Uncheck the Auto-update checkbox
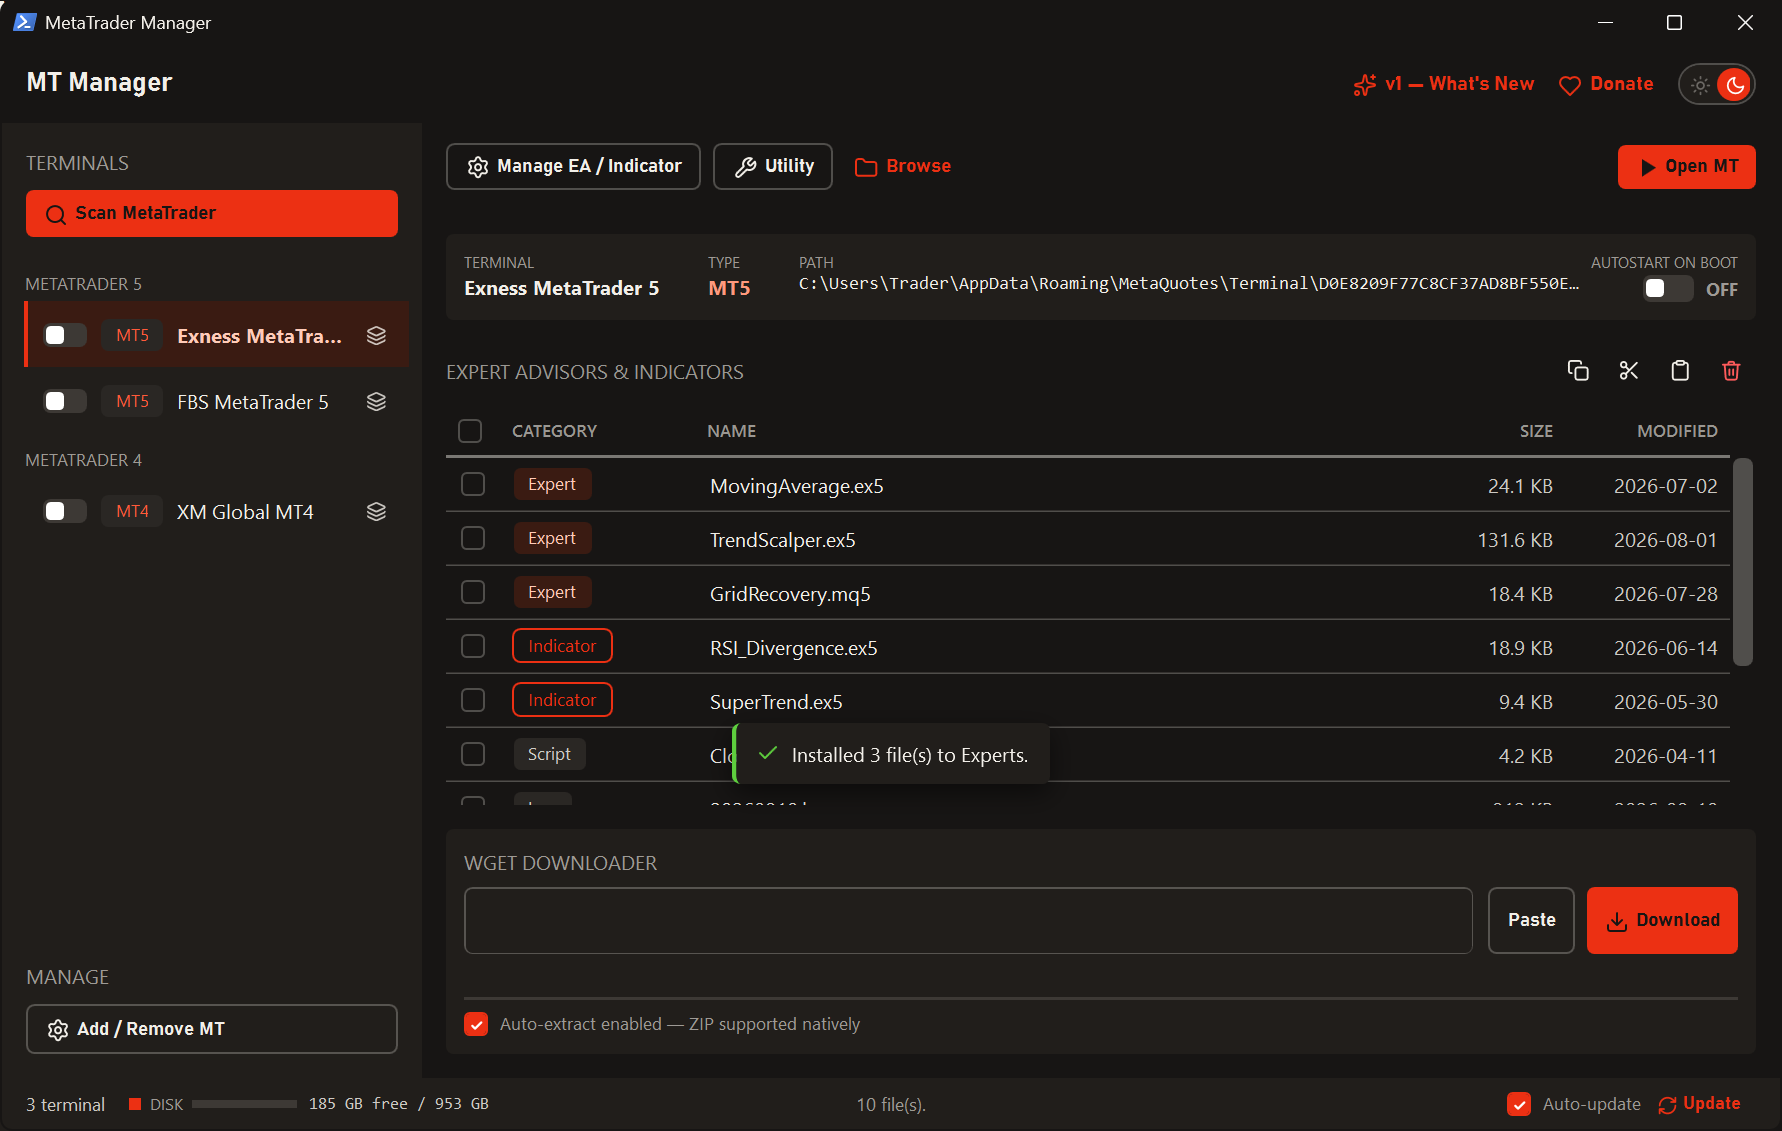Image resolution: width=1782 pixels, height=1131 pixels. (x=1519, y=1104)
